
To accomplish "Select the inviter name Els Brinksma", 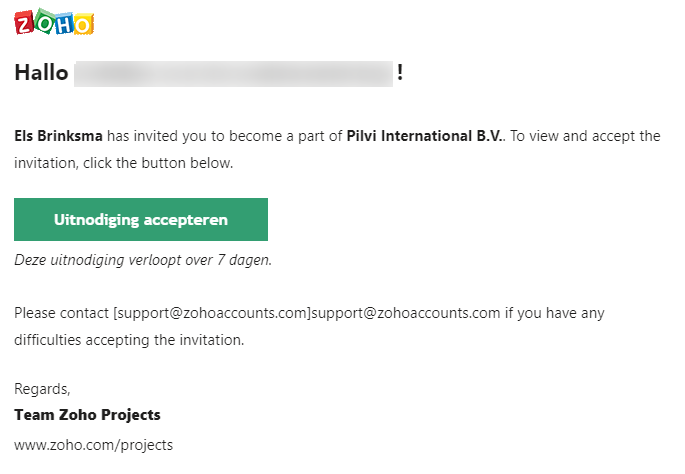I will (59, 136).
